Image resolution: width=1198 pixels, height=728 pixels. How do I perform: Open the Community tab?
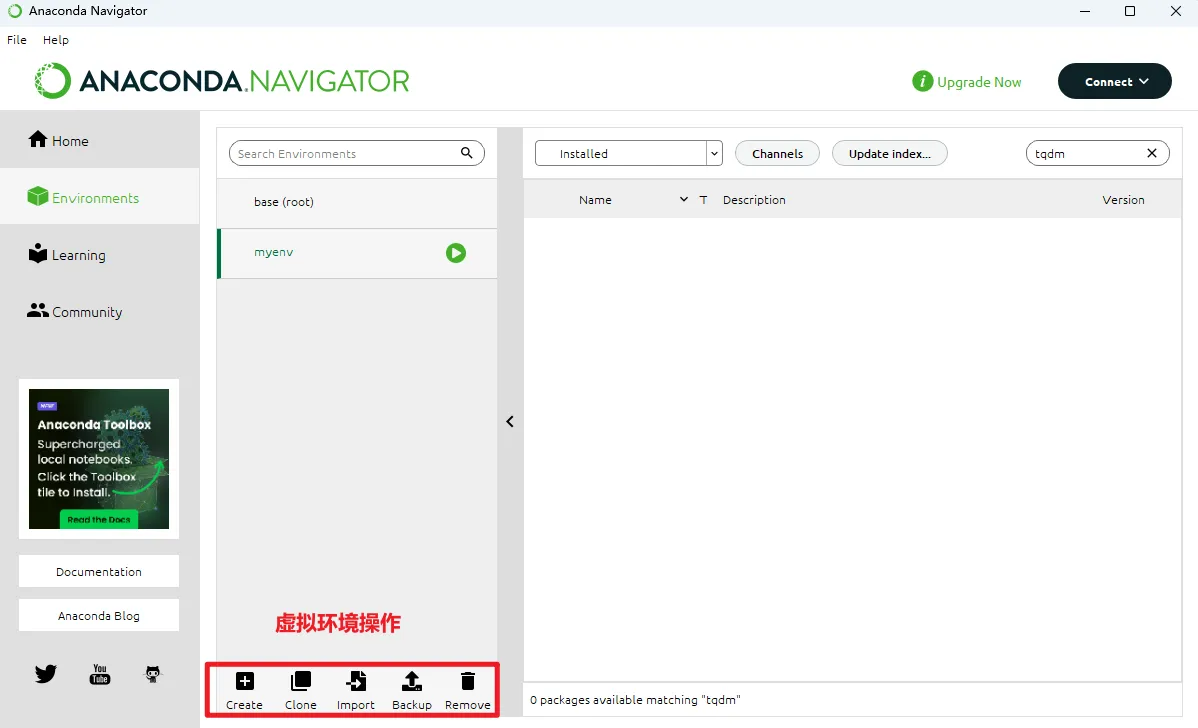point(99,312)
